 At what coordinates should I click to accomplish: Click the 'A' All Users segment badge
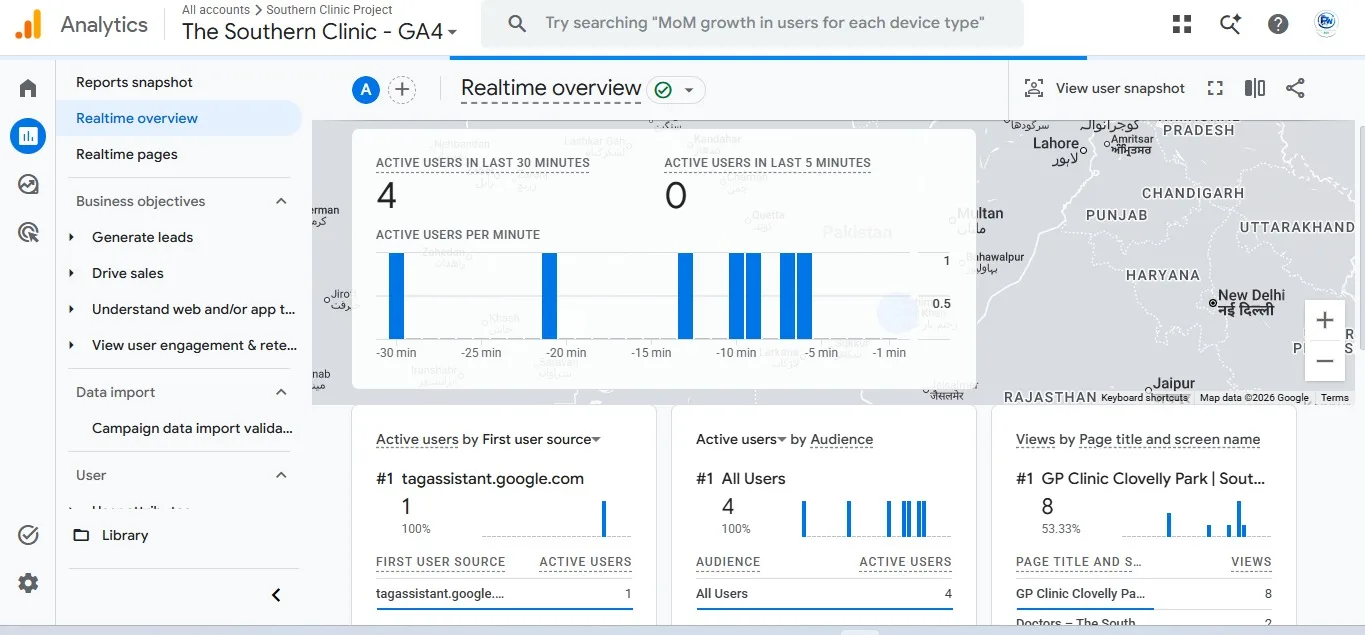[x=366, y=90]
